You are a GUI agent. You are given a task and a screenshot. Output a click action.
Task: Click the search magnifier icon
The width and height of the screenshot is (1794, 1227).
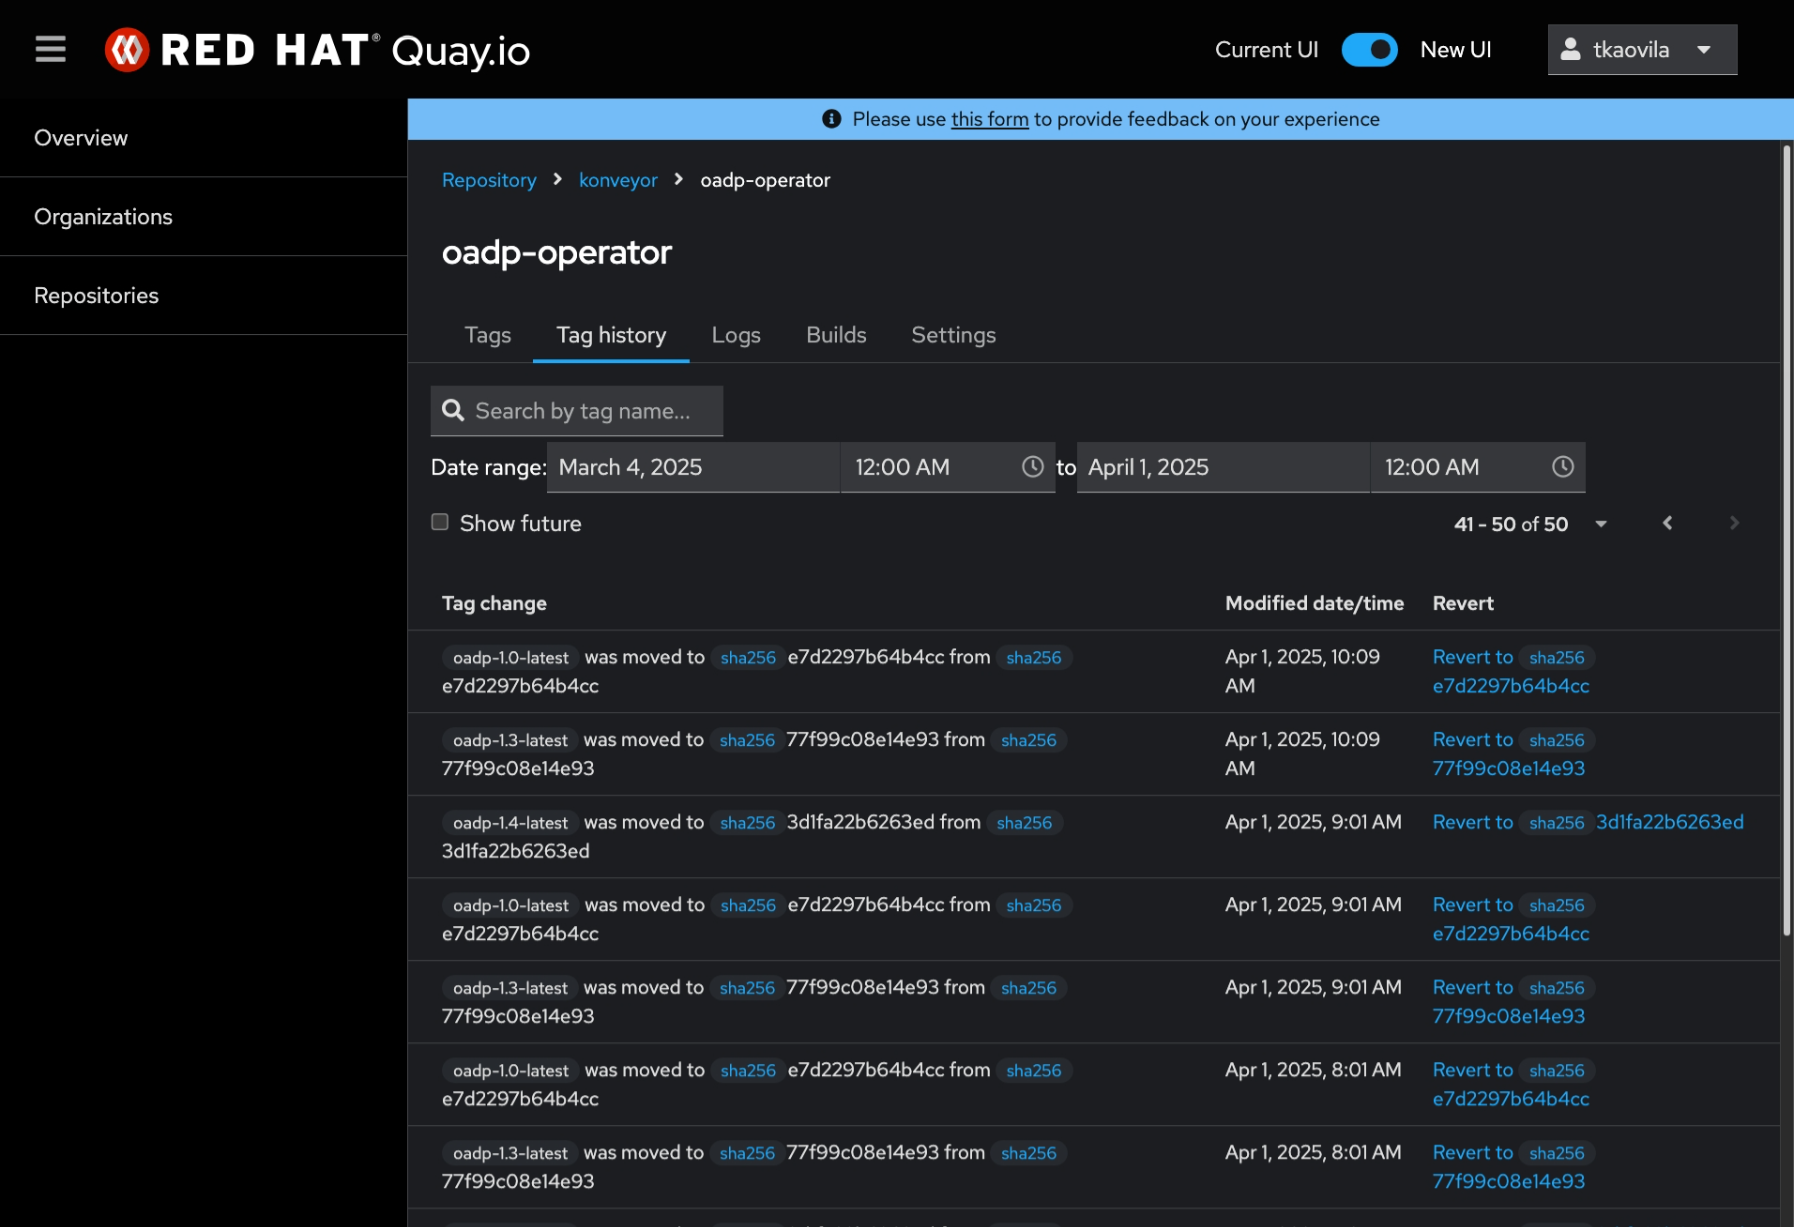[453, 411]
